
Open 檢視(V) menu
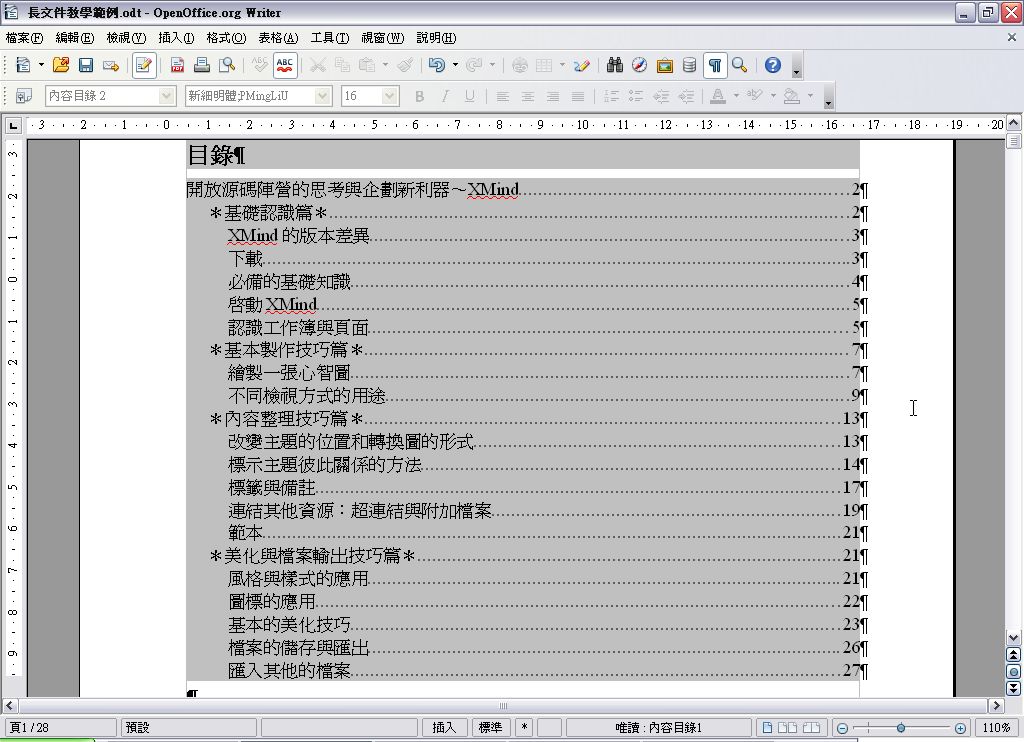[126, 38]
